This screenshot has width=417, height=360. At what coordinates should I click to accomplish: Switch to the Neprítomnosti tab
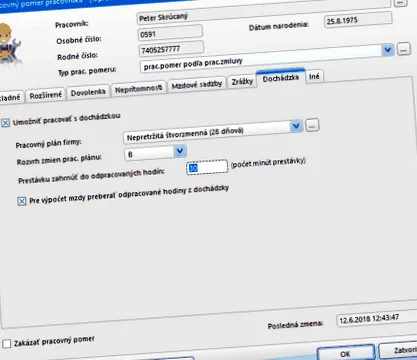tap(138, 89)
